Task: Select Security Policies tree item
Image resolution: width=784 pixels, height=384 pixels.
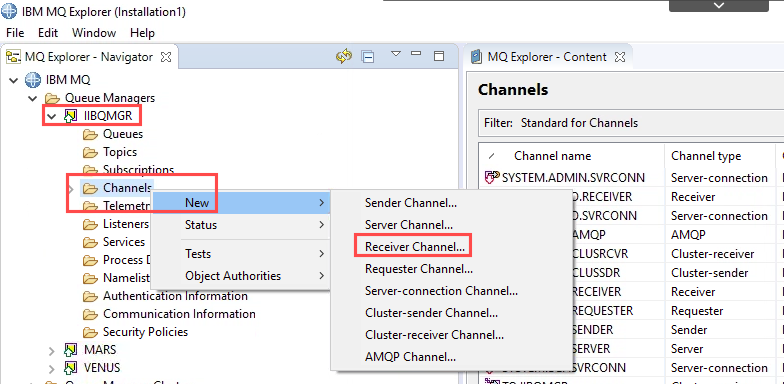Action: 146,332
